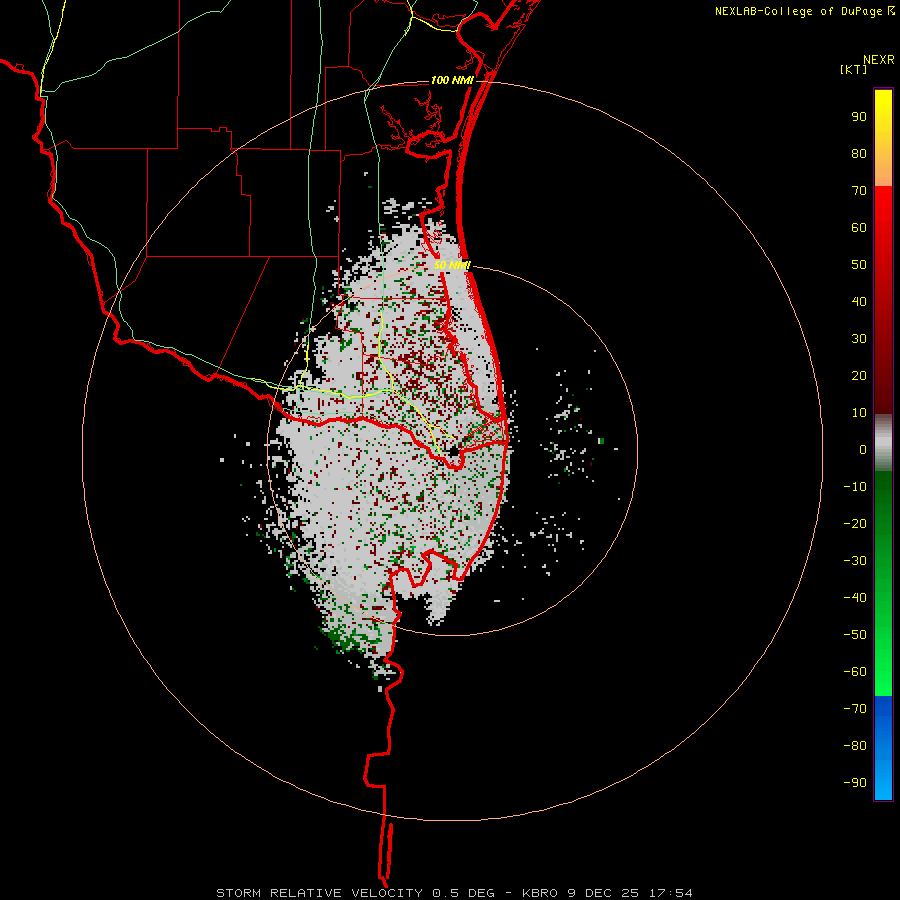The image size is (900, 900).
Task: Click the -30 value on velocity scale
Action: click(855, 561)
